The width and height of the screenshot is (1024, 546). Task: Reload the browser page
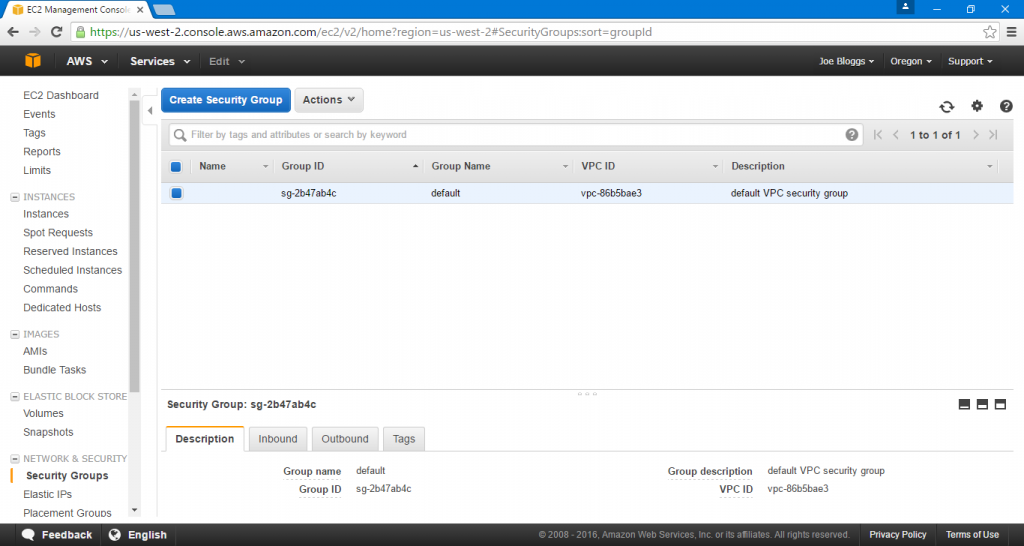57,32
